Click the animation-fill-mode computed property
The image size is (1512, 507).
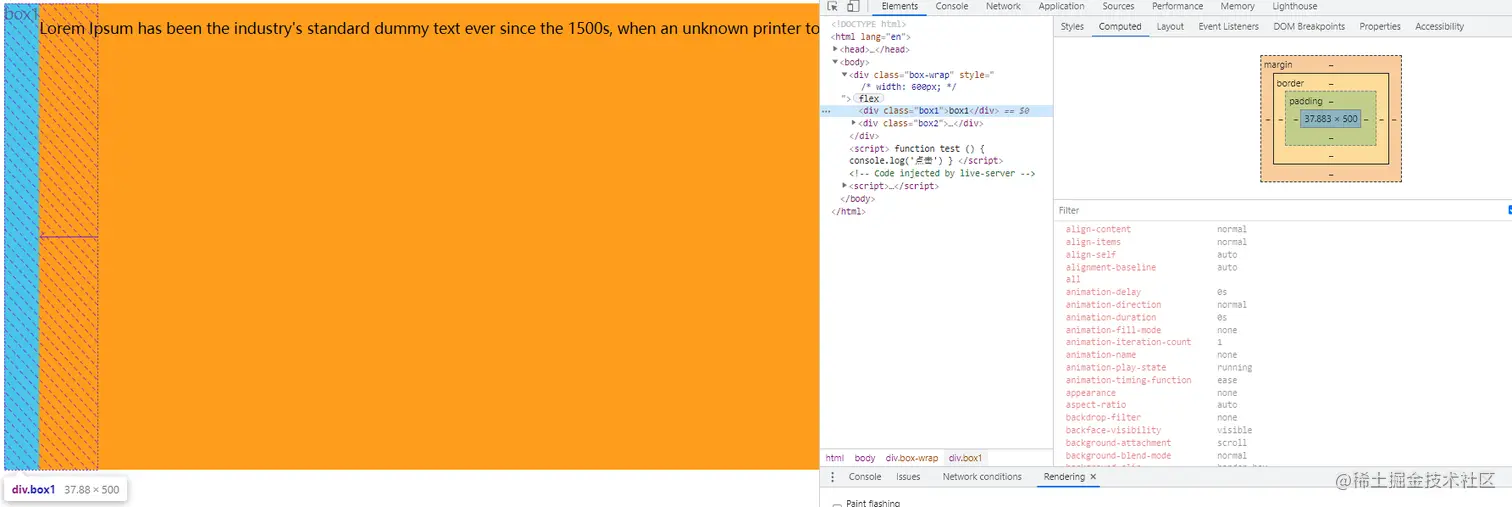pyautogui.click(x=1113, y=330)
